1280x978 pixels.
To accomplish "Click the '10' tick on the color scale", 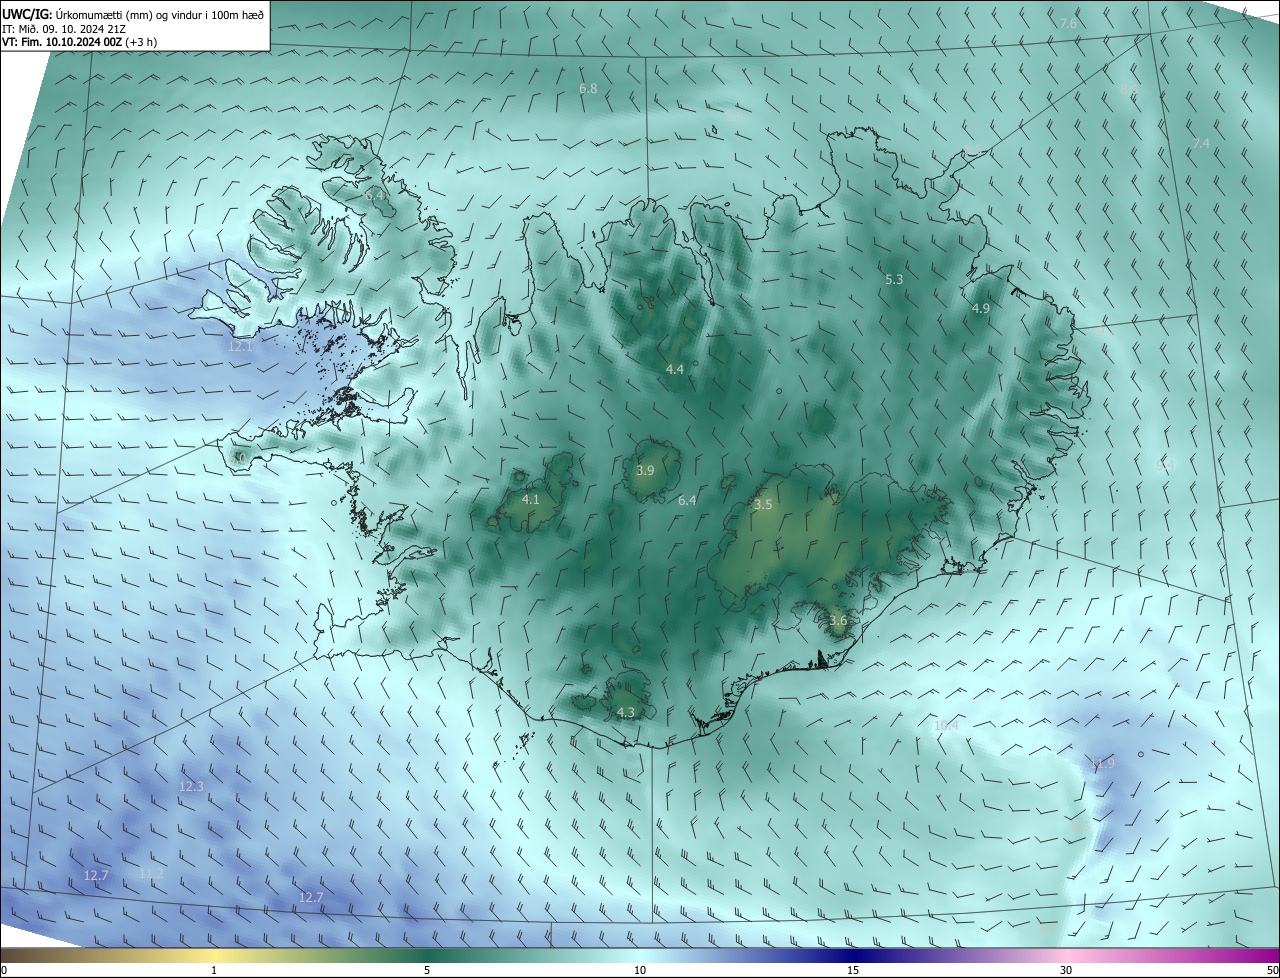I will pos(640,971).
